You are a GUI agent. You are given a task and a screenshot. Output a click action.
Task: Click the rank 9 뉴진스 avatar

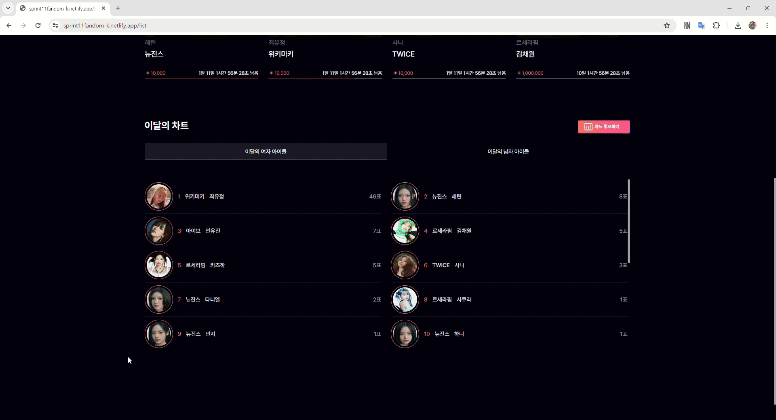point(159,334)
